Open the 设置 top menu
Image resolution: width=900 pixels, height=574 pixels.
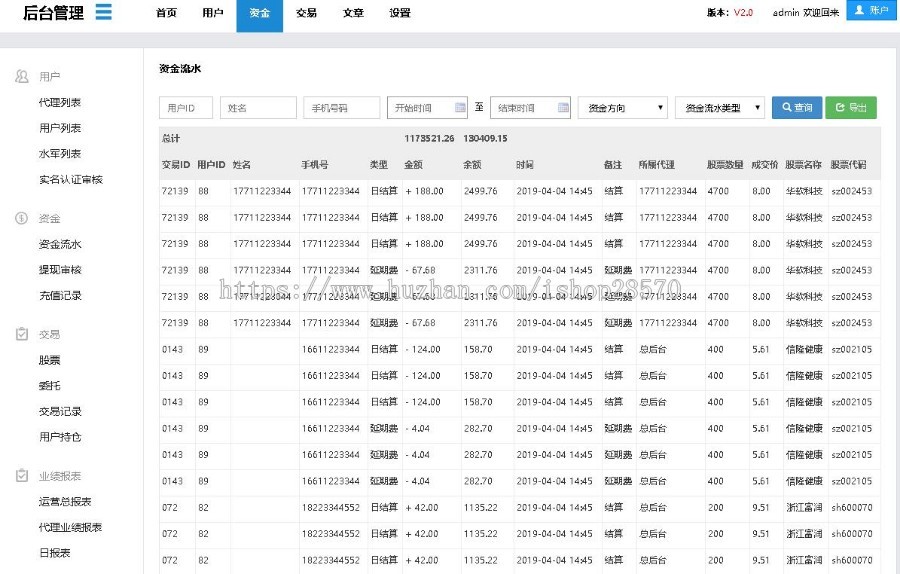(399, 13)
